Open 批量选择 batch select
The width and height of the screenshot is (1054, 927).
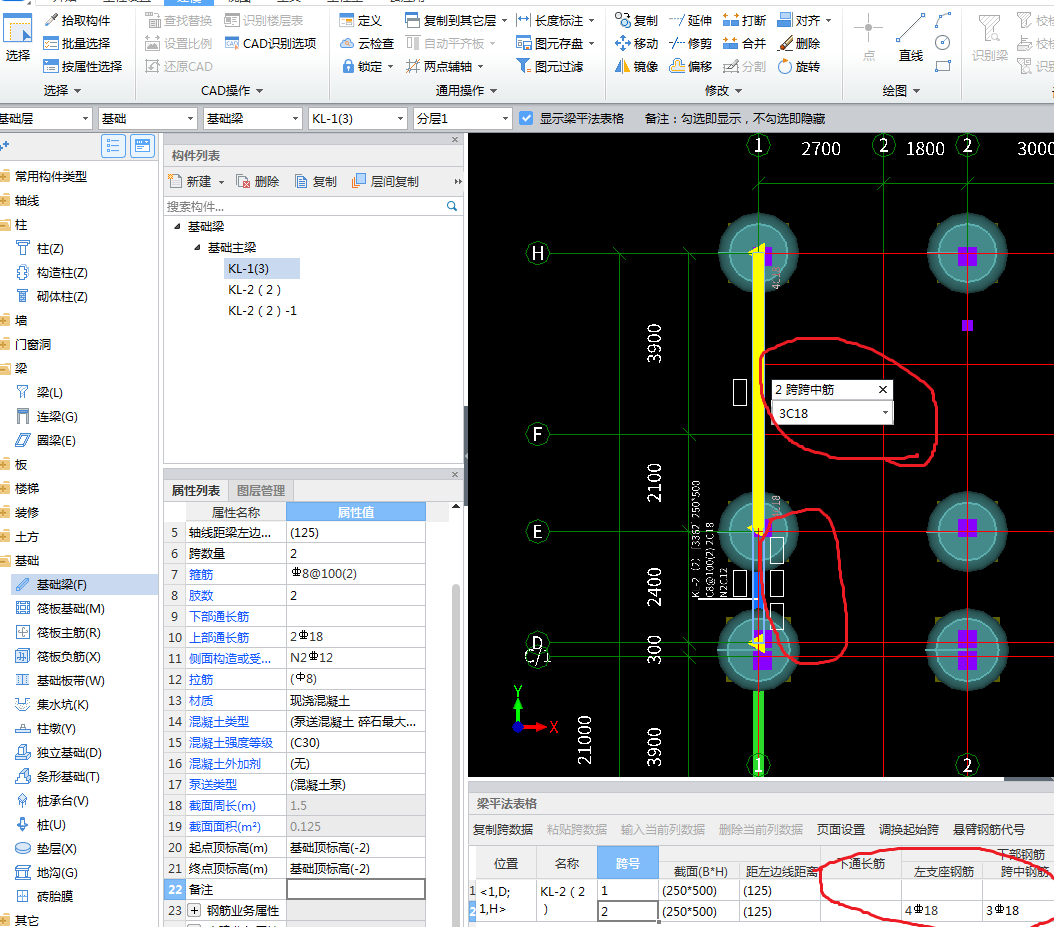(77, 43)
